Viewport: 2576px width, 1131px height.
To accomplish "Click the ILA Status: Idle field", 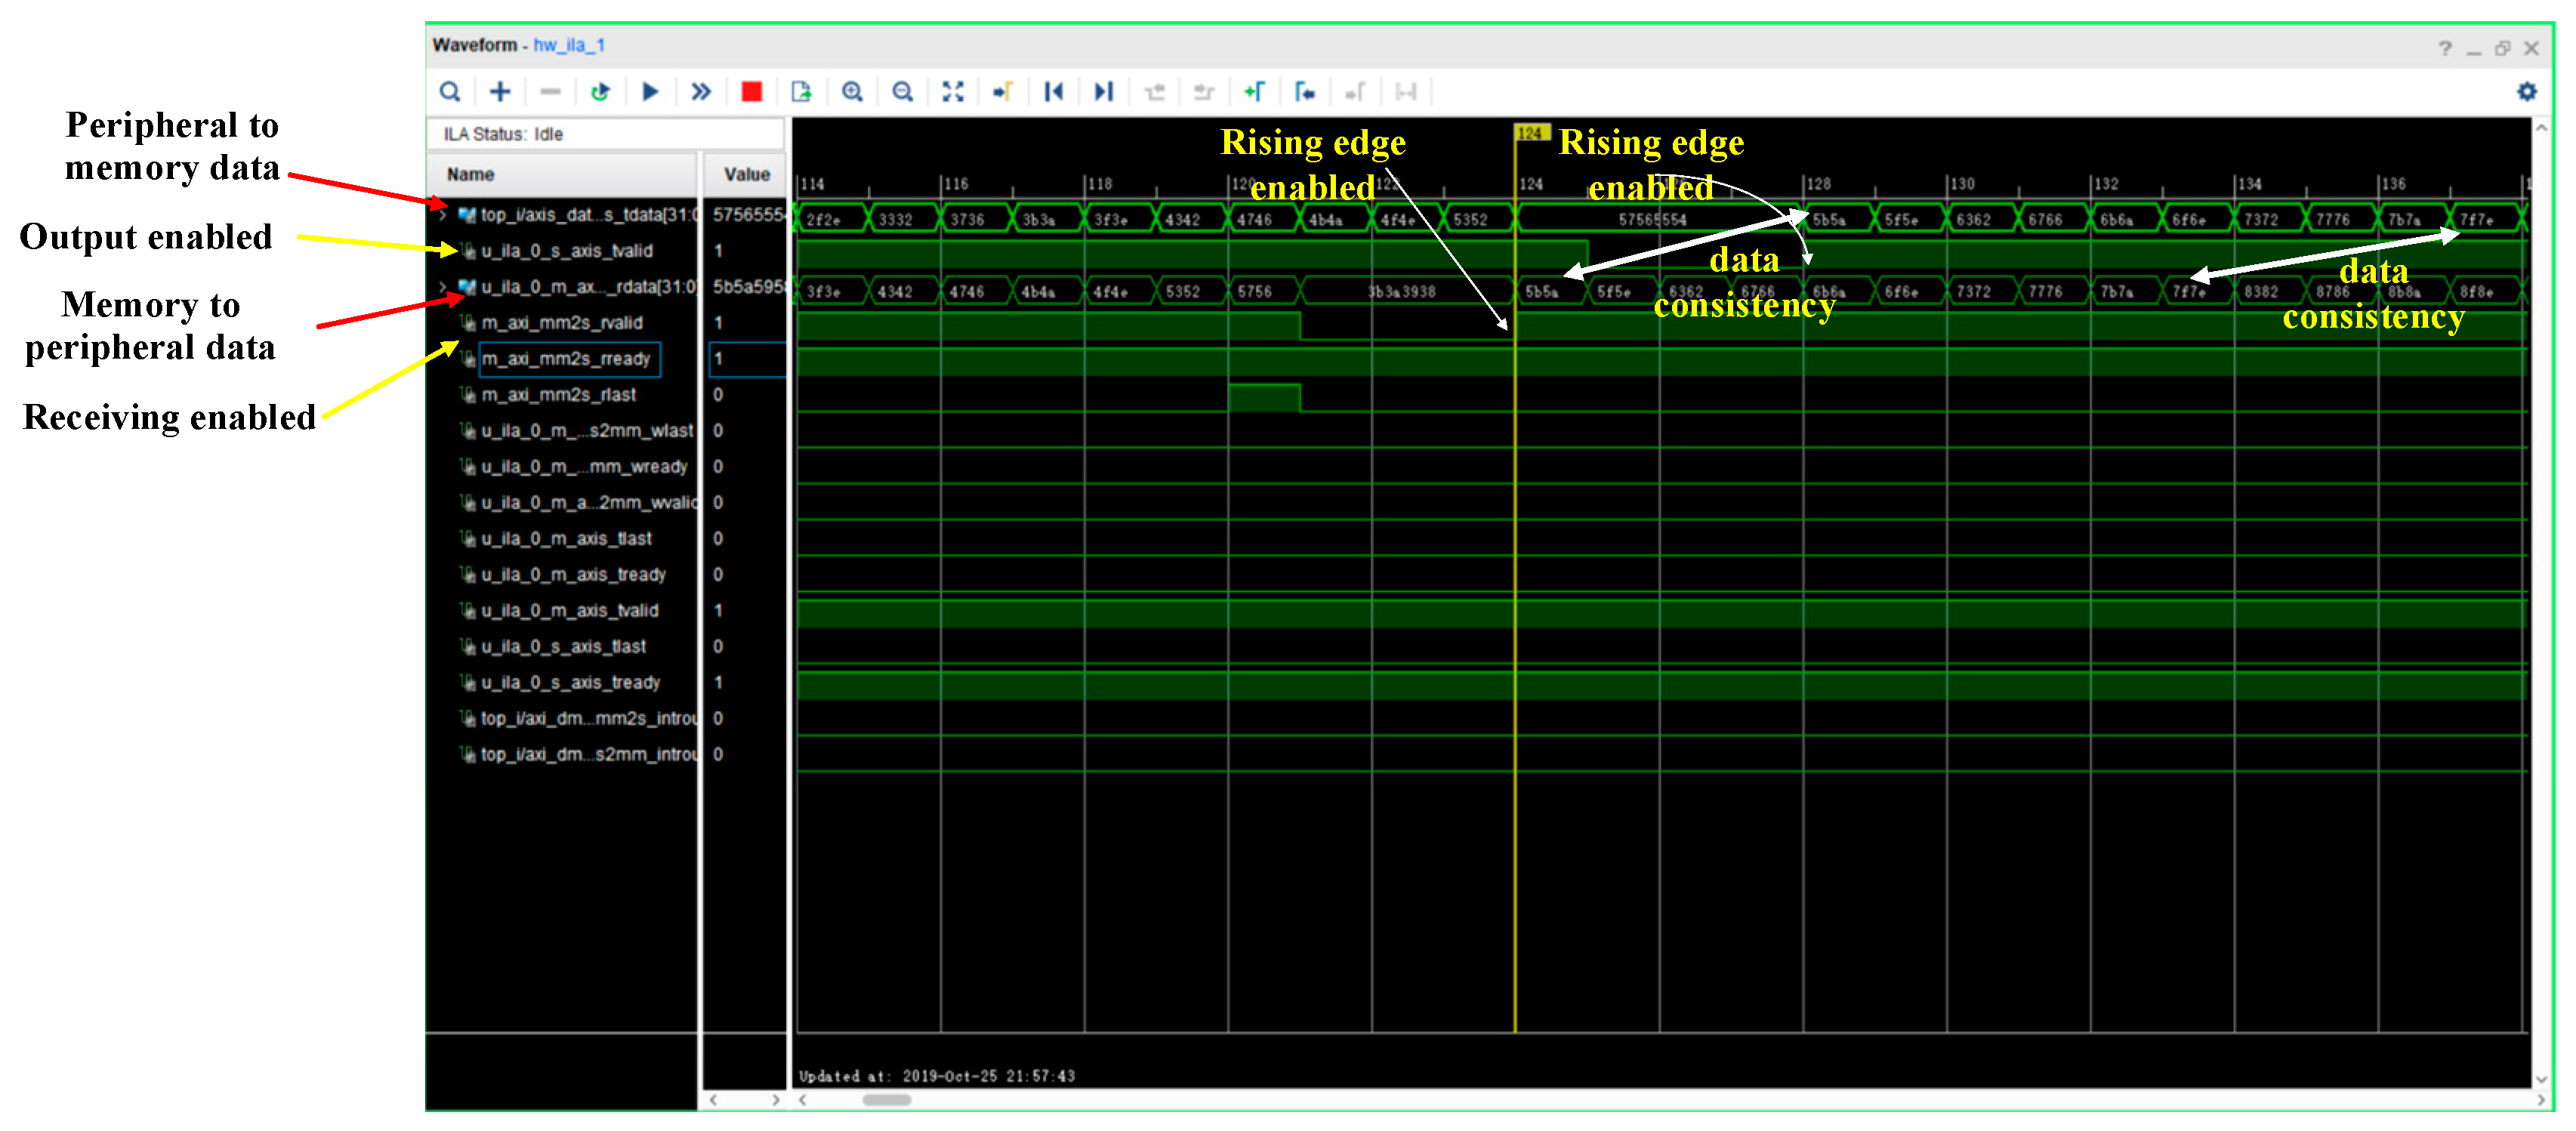I will pyautogui.click(x=605, y=134).
